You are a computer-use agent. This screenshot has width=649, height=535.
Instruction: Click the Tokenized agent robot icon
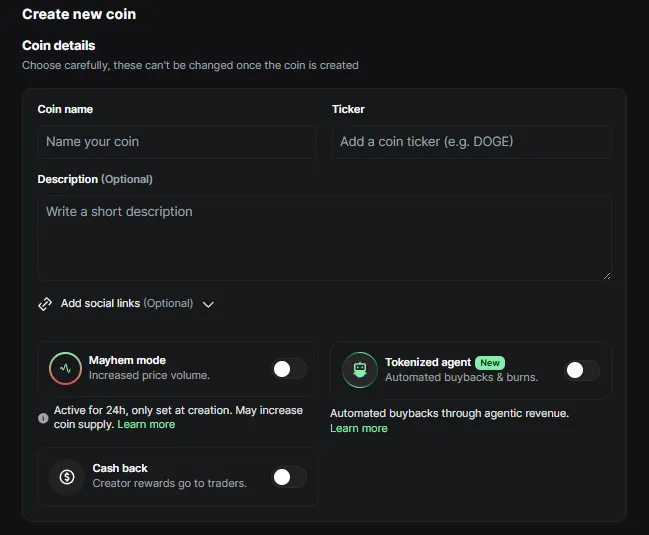(x=360, y=370)
